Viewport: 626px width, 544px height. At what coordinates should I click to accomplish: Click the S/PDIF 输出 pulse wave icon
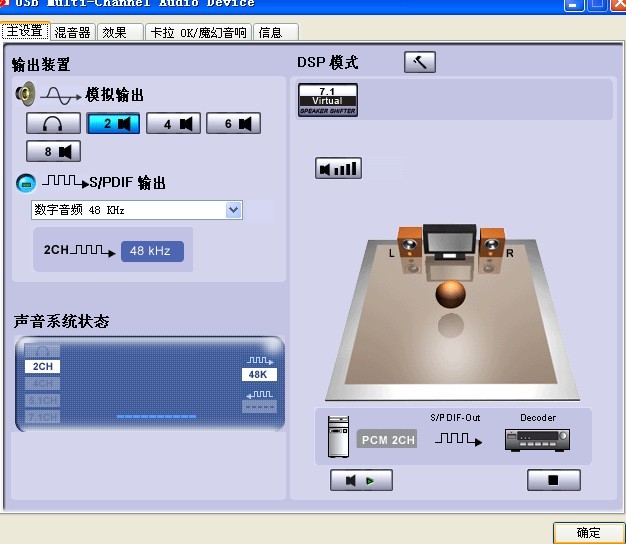[65, 182]
